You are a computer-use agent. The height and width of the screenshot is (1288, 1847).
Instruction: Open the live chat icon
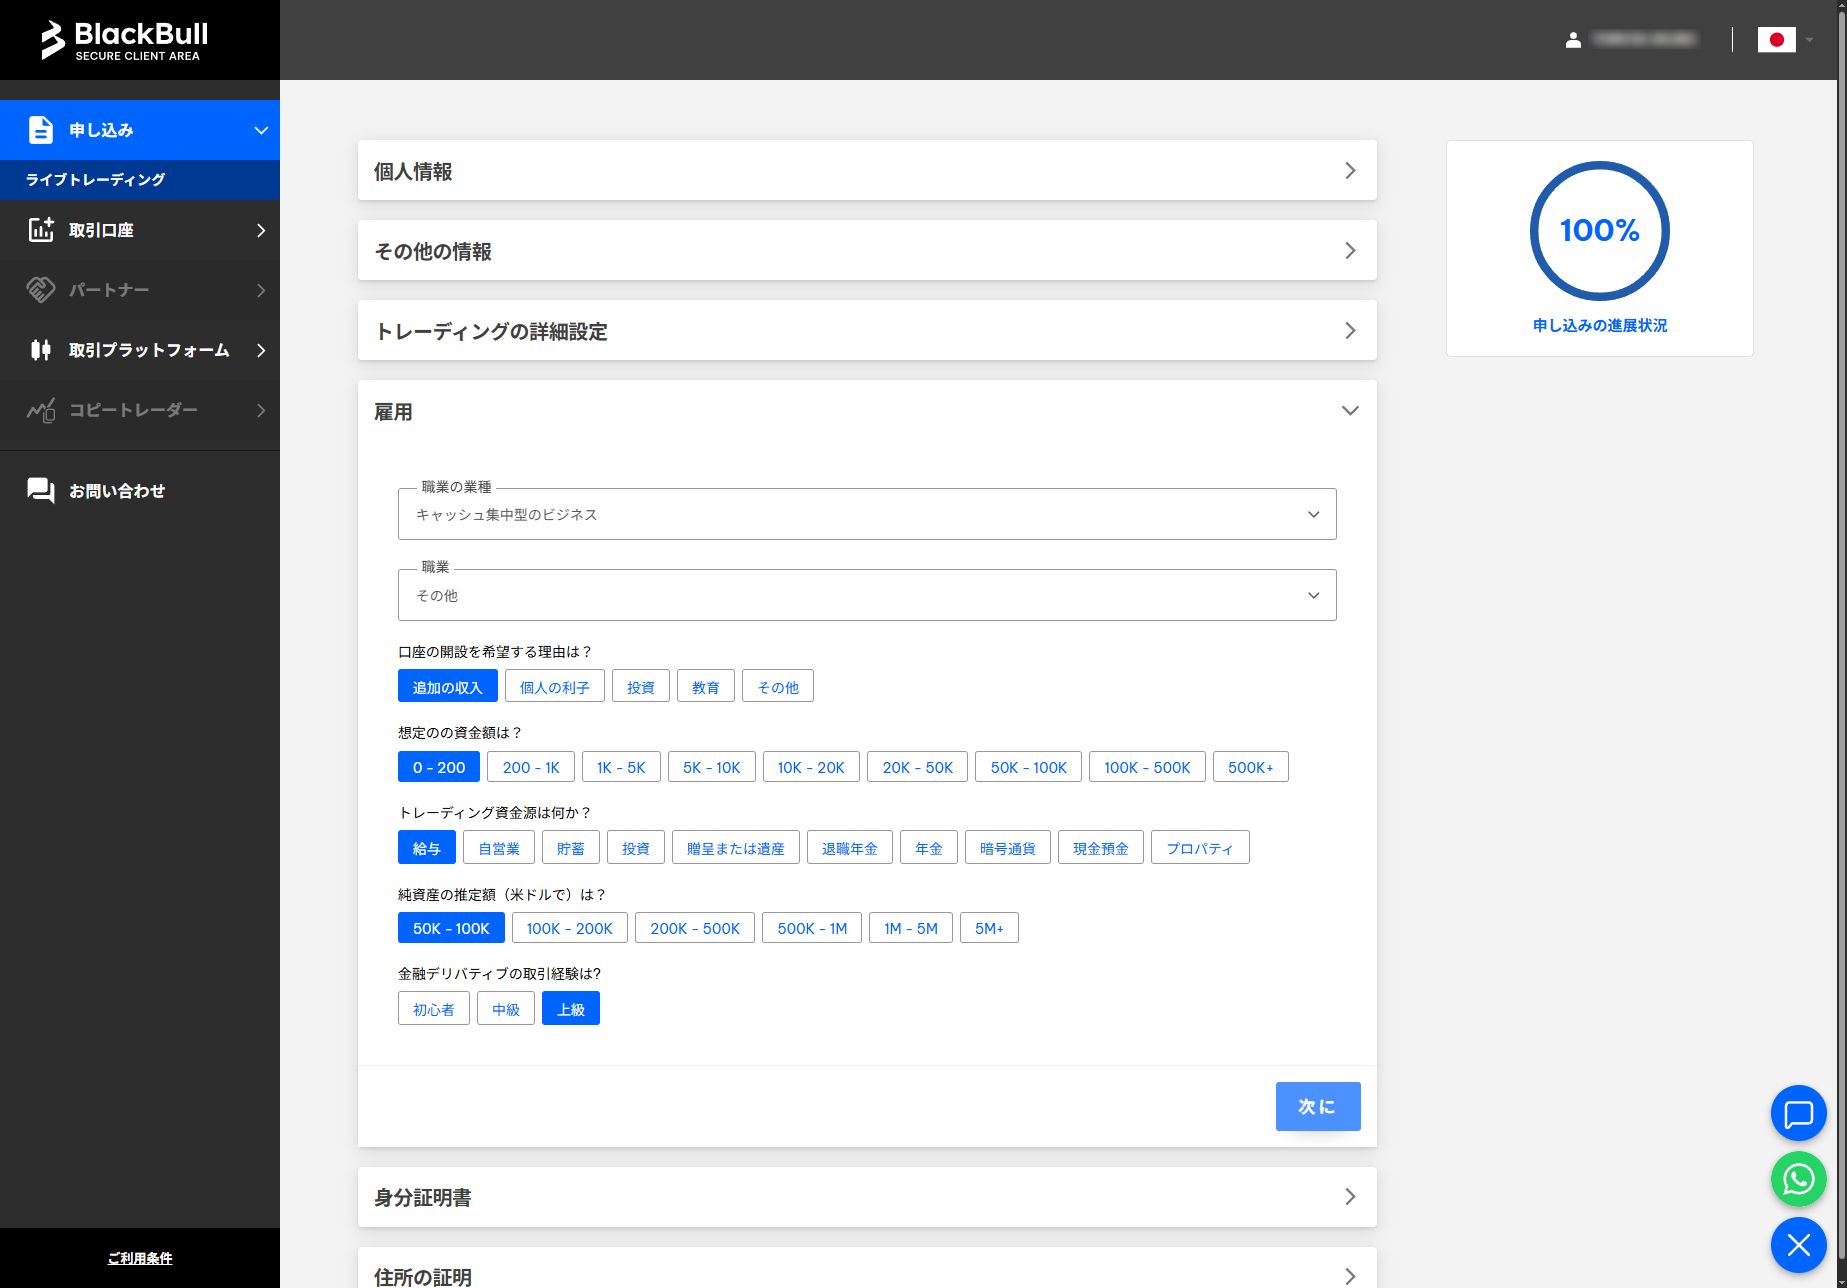point(1797,1113)
